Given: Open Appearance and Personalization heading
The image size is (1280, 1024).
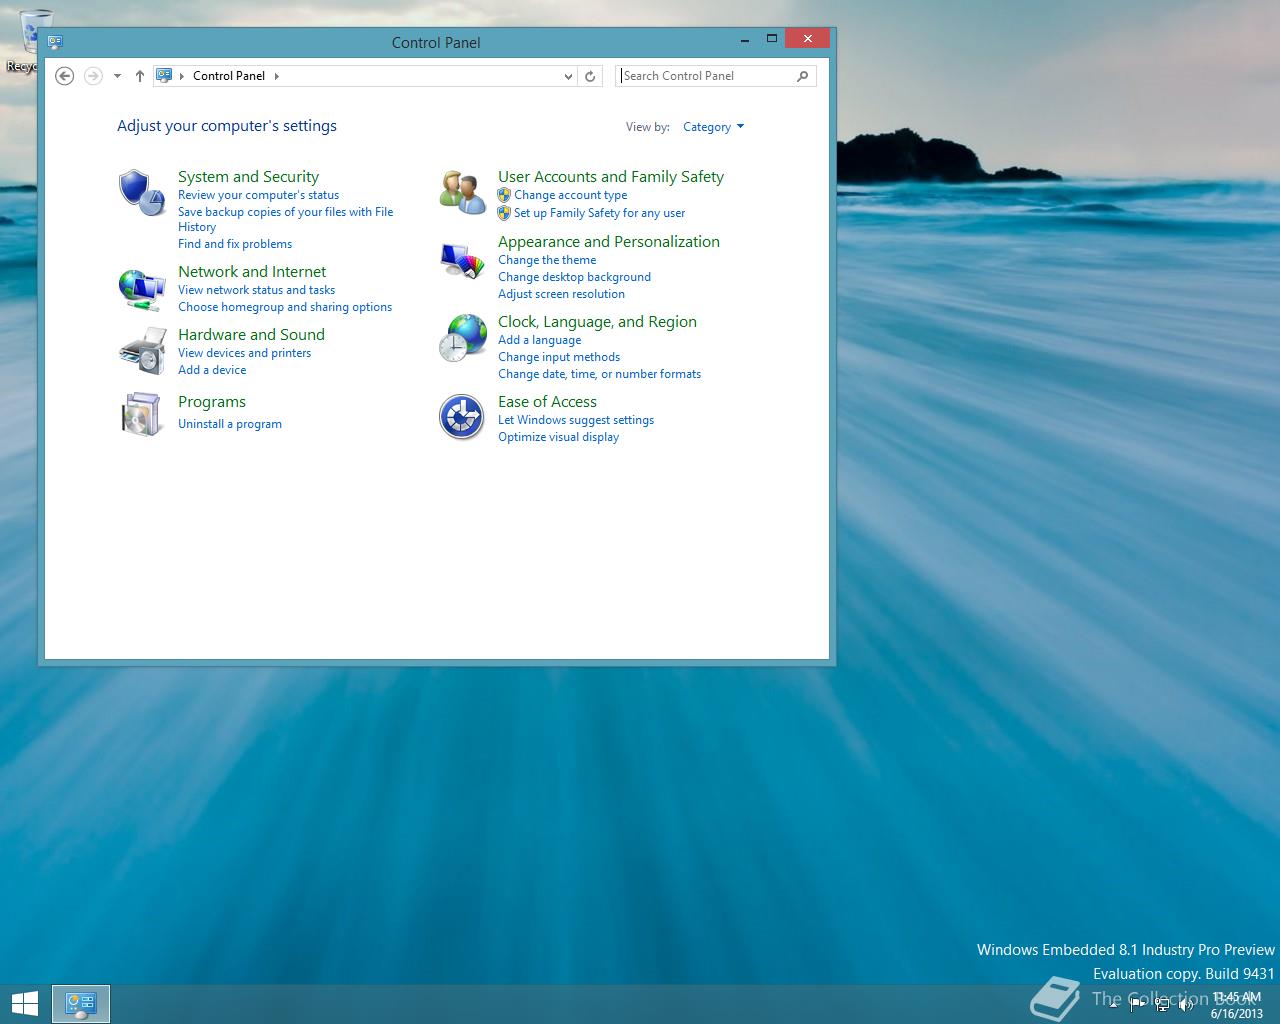Looking at the screenshot, I should (x=609, y=242).
